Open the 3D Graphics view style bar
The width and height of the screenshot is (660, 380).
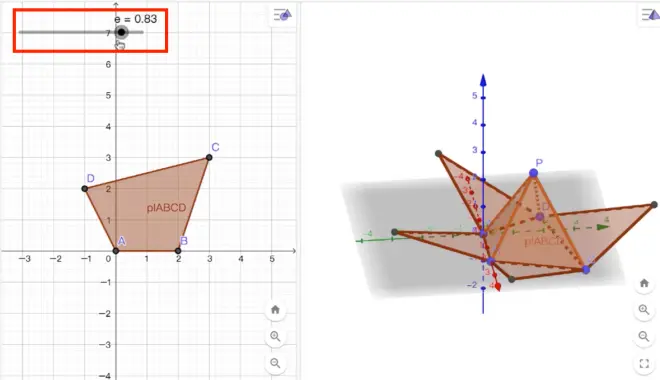tap(650, 15)
